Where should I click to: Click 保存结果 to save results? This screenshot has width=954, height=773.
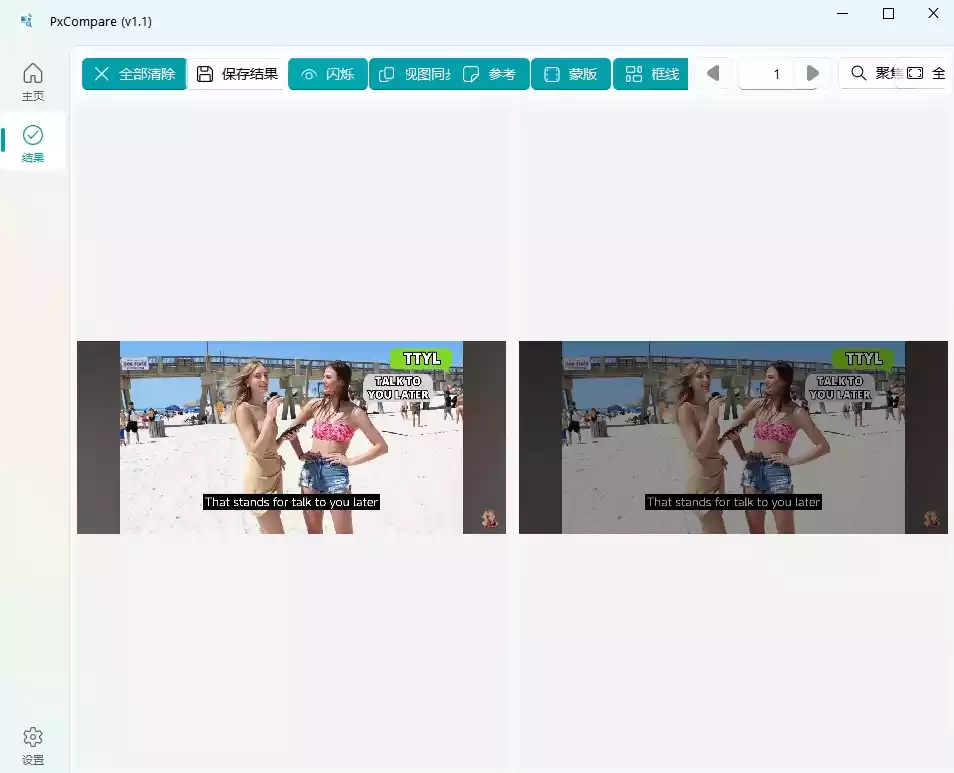[x=237, y=74]
